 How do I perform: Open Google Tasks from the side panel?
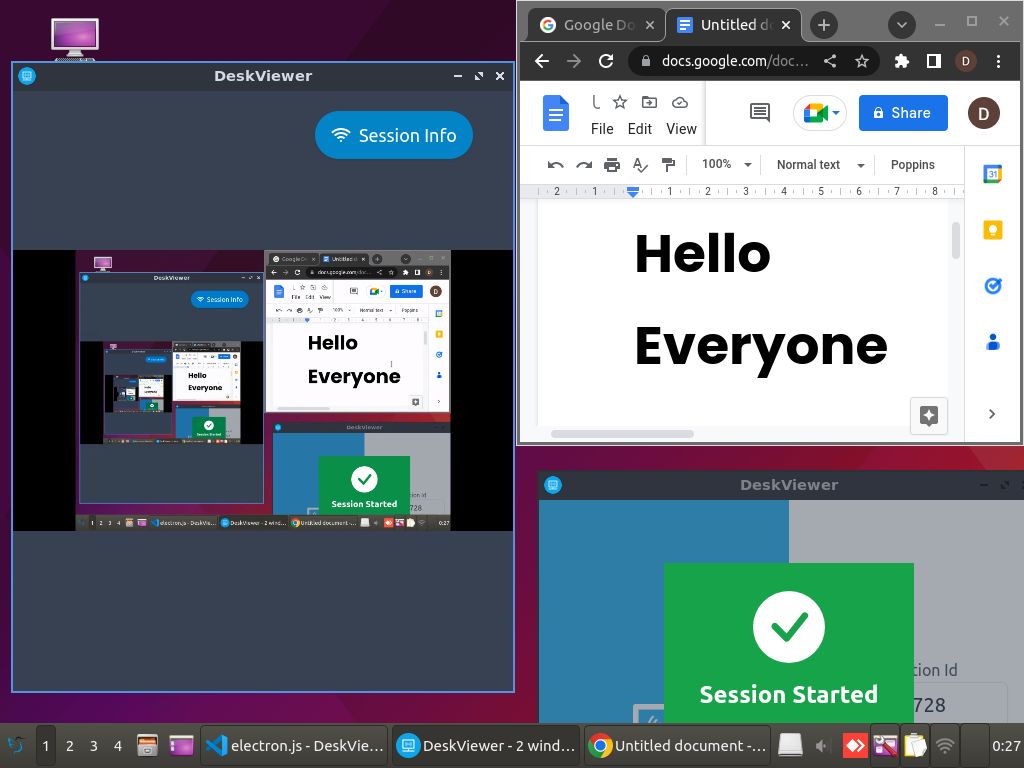[x=992, y=286]
